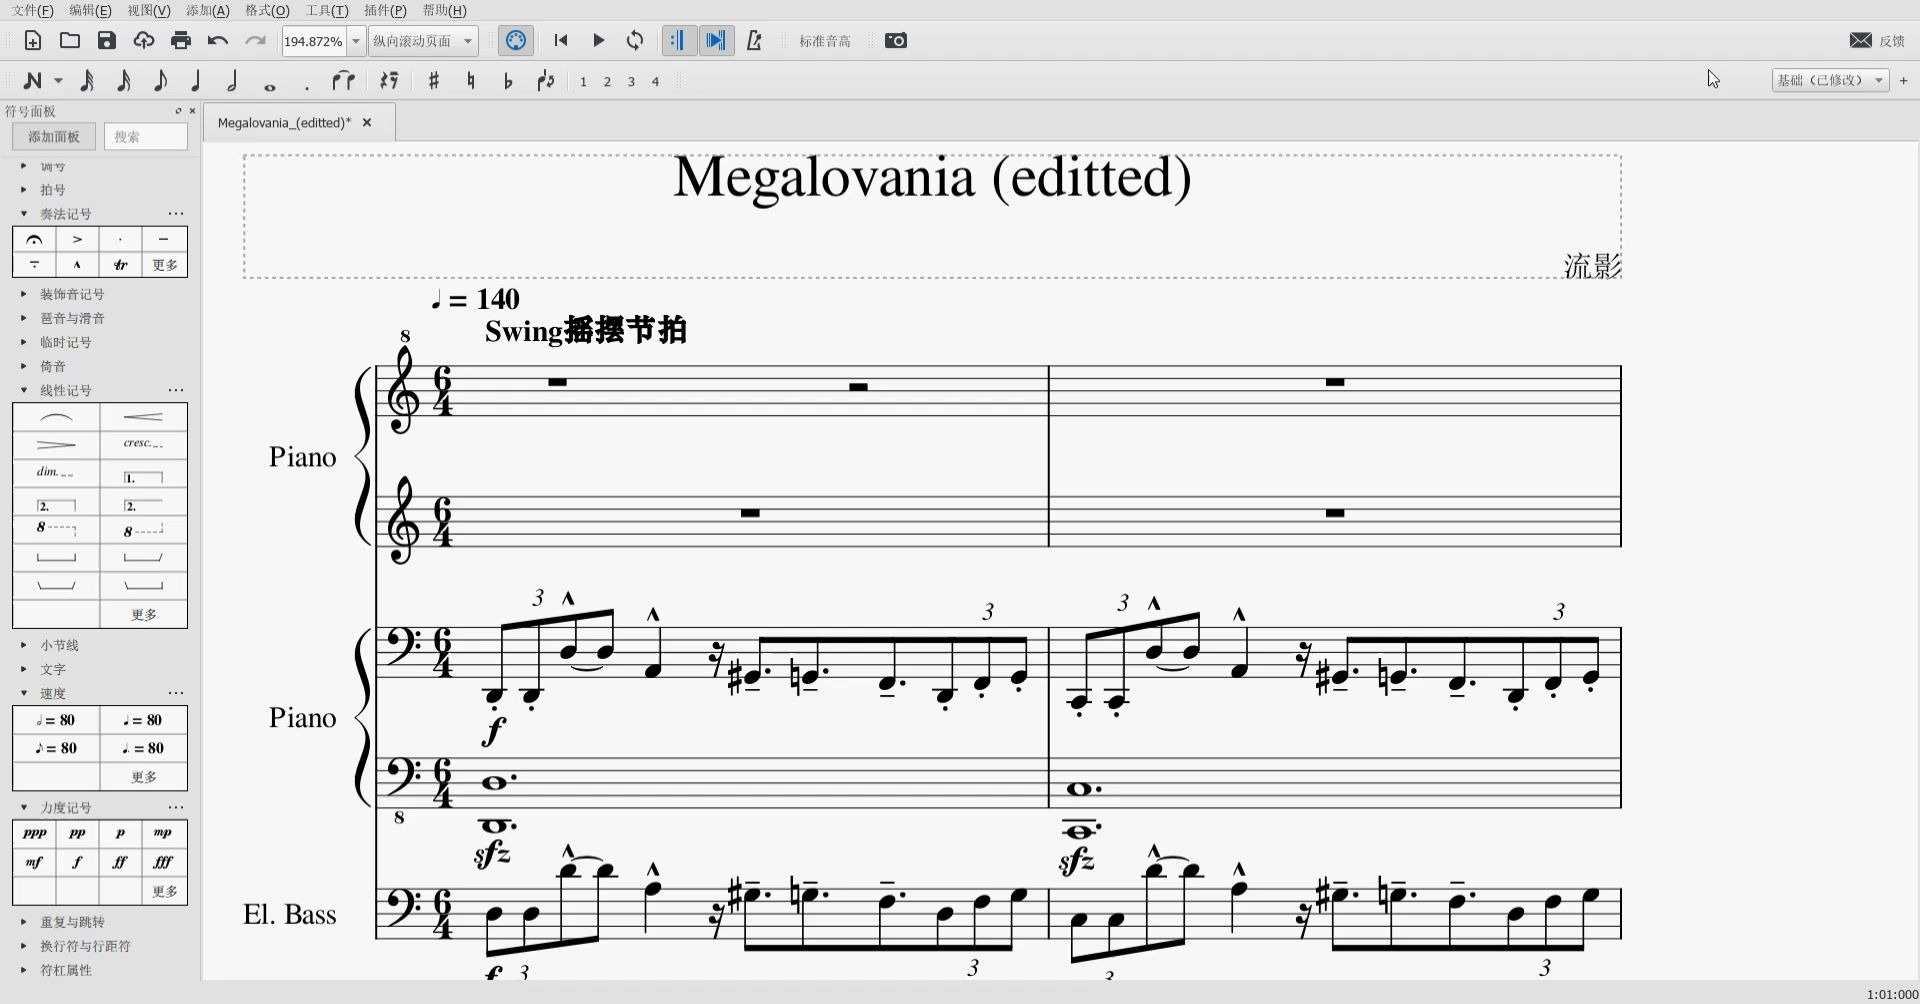Open the zoom percentage dropdown
Screen dimensions: 1920x1004
click(354, 41)
